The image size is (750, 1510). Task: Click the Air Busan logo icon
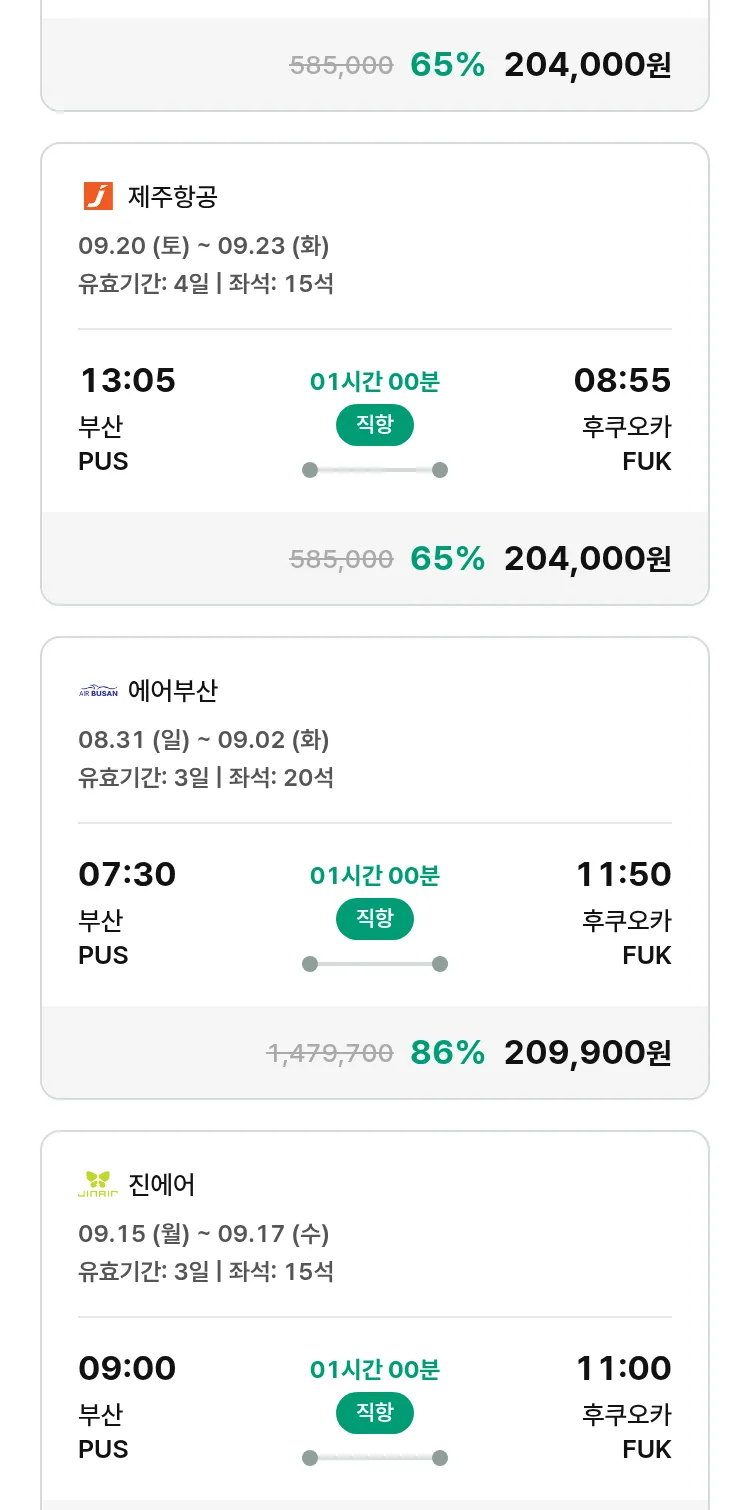(98, 691)
